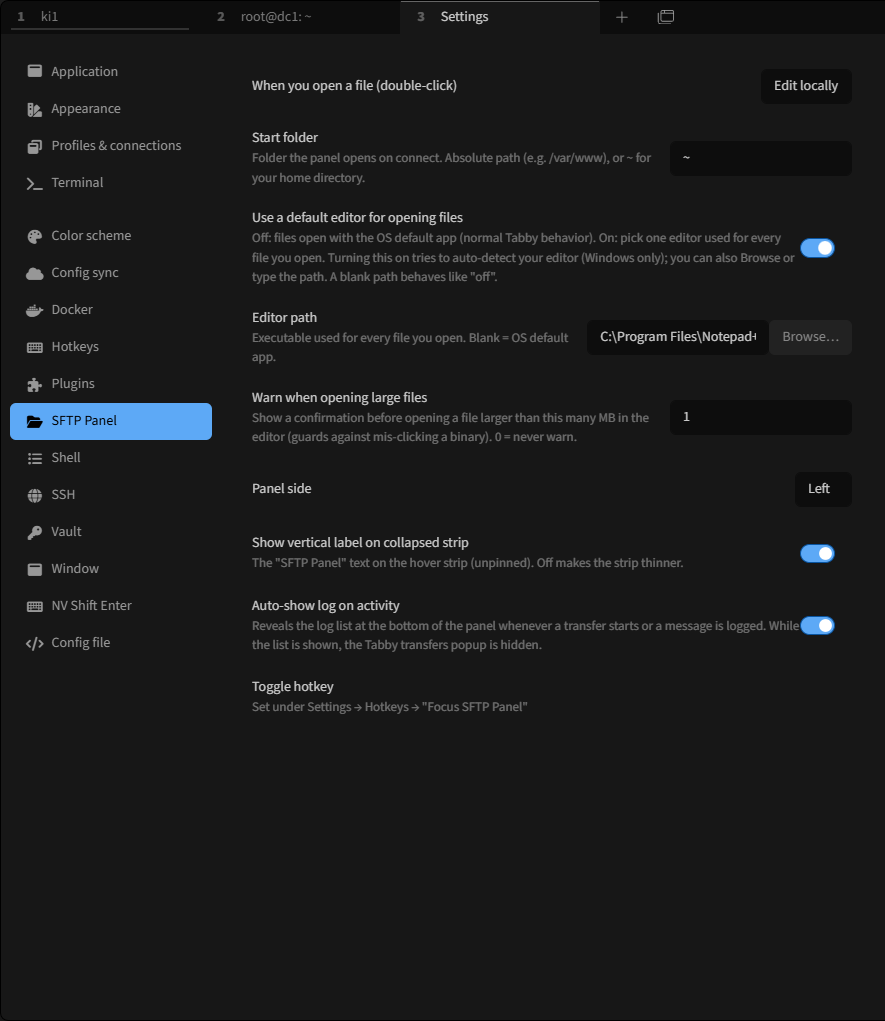This screenshot has width=885, height=1021.
Task: Open the Color scheme section
Action: point(111,236)
